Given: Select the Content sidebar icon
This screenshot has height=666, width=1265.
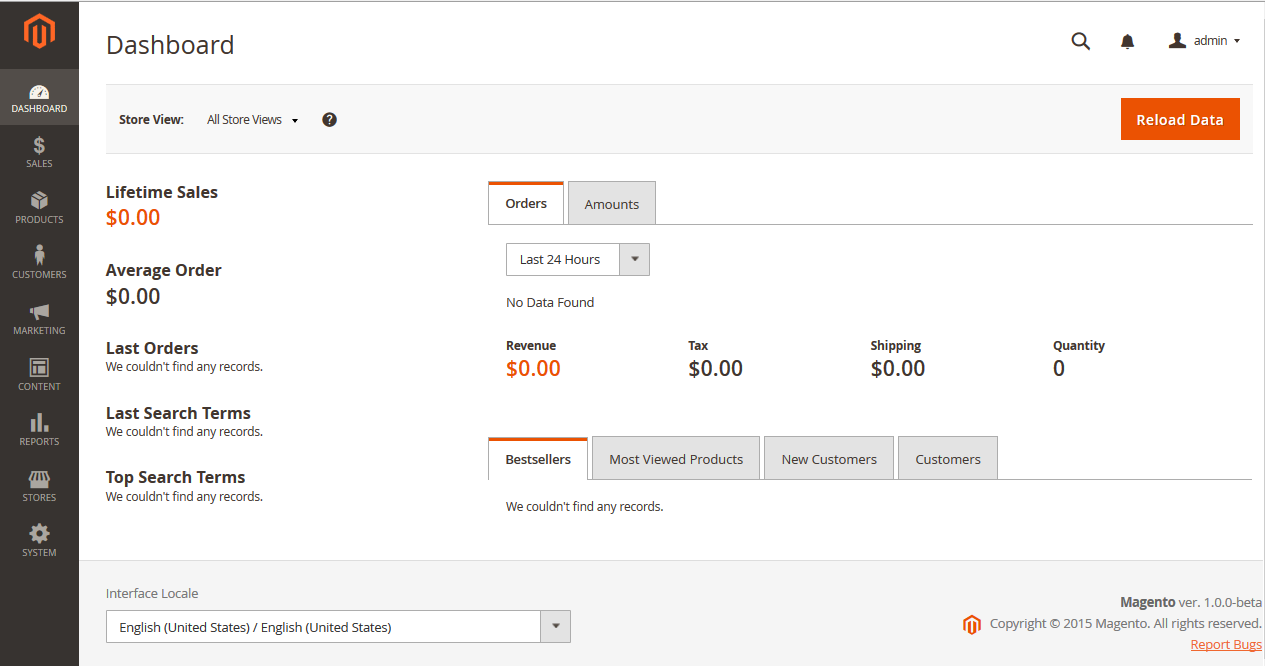Looking at the screenshot, I should point(39,368).
